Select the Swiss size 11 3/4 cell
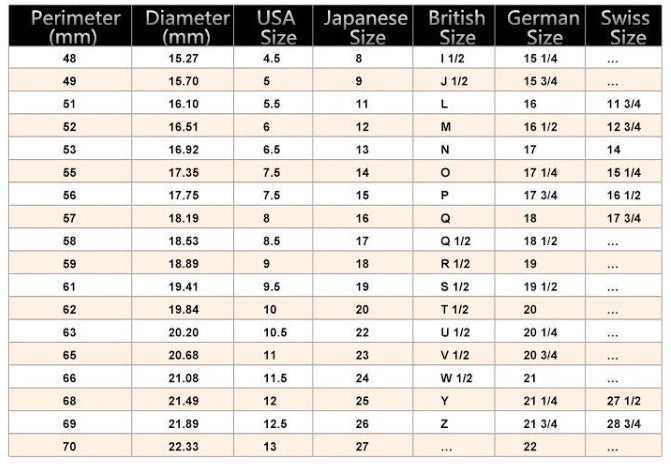671x464 pixels. (623, 104)
